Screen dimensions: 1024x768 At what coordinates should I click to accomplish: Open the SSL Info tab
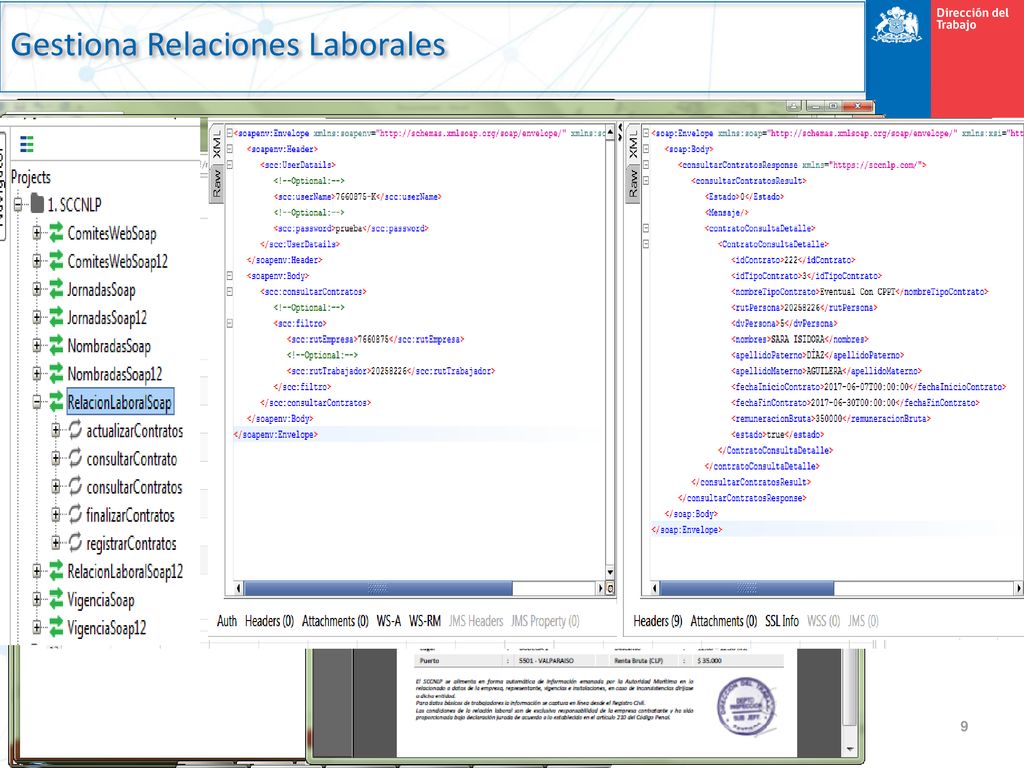(x=782, y=621)
